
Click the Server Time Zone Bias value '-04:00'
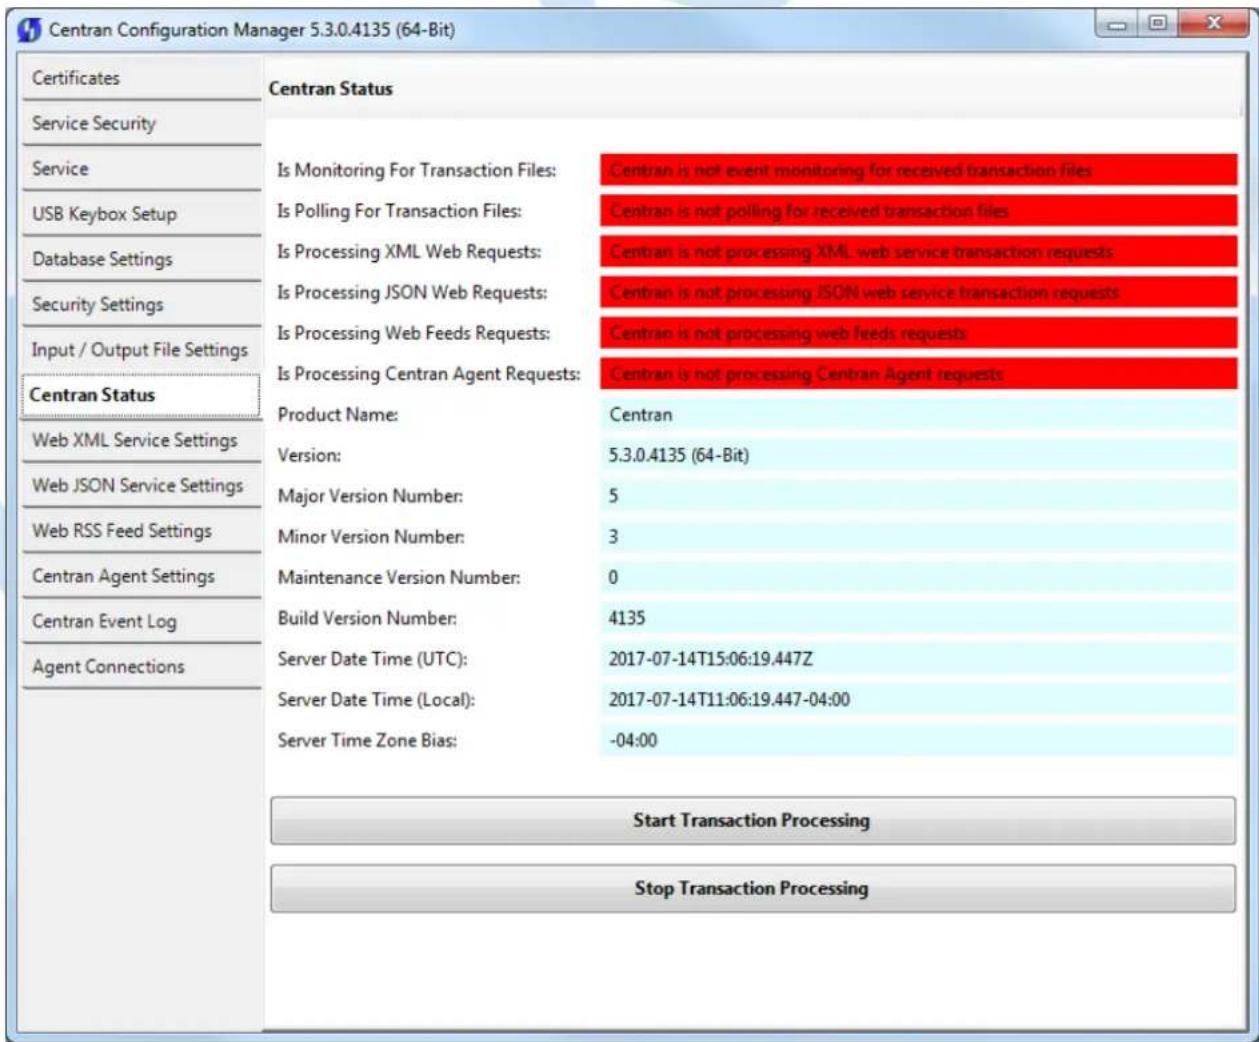[918, 741]
